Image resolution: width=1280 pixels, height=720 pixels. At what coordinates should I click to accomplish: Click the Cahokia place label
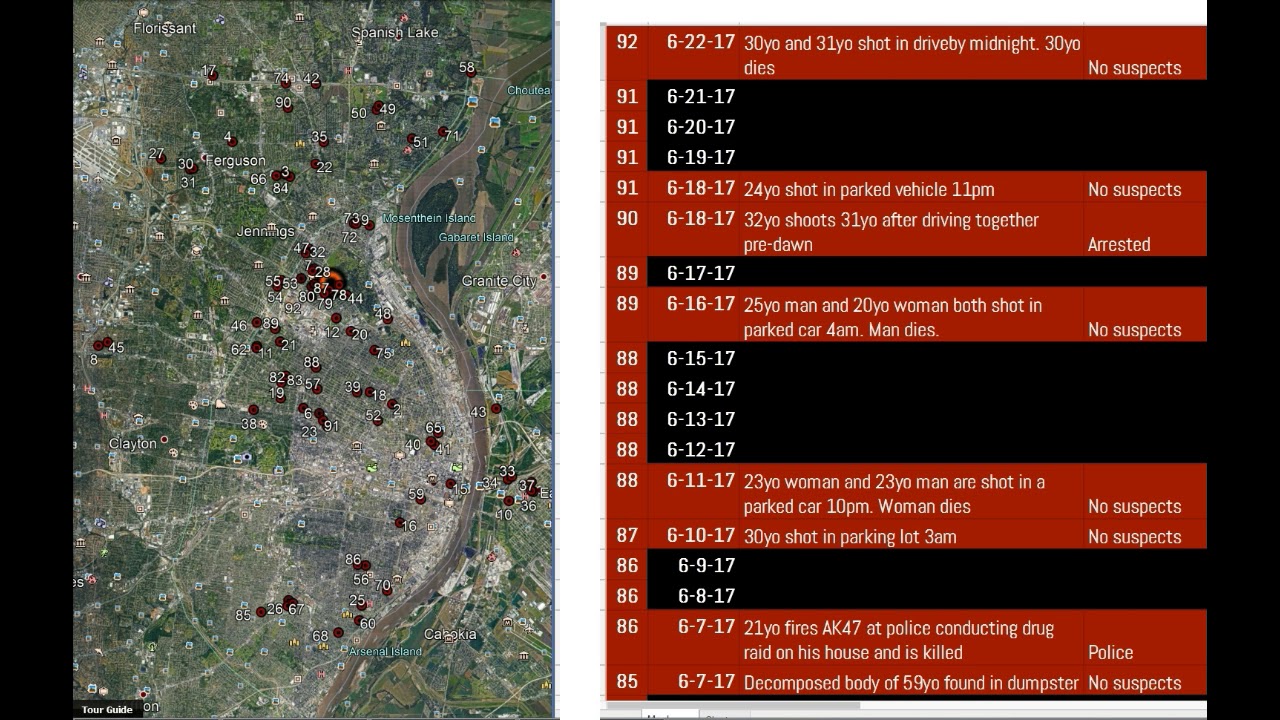[450, 634]
